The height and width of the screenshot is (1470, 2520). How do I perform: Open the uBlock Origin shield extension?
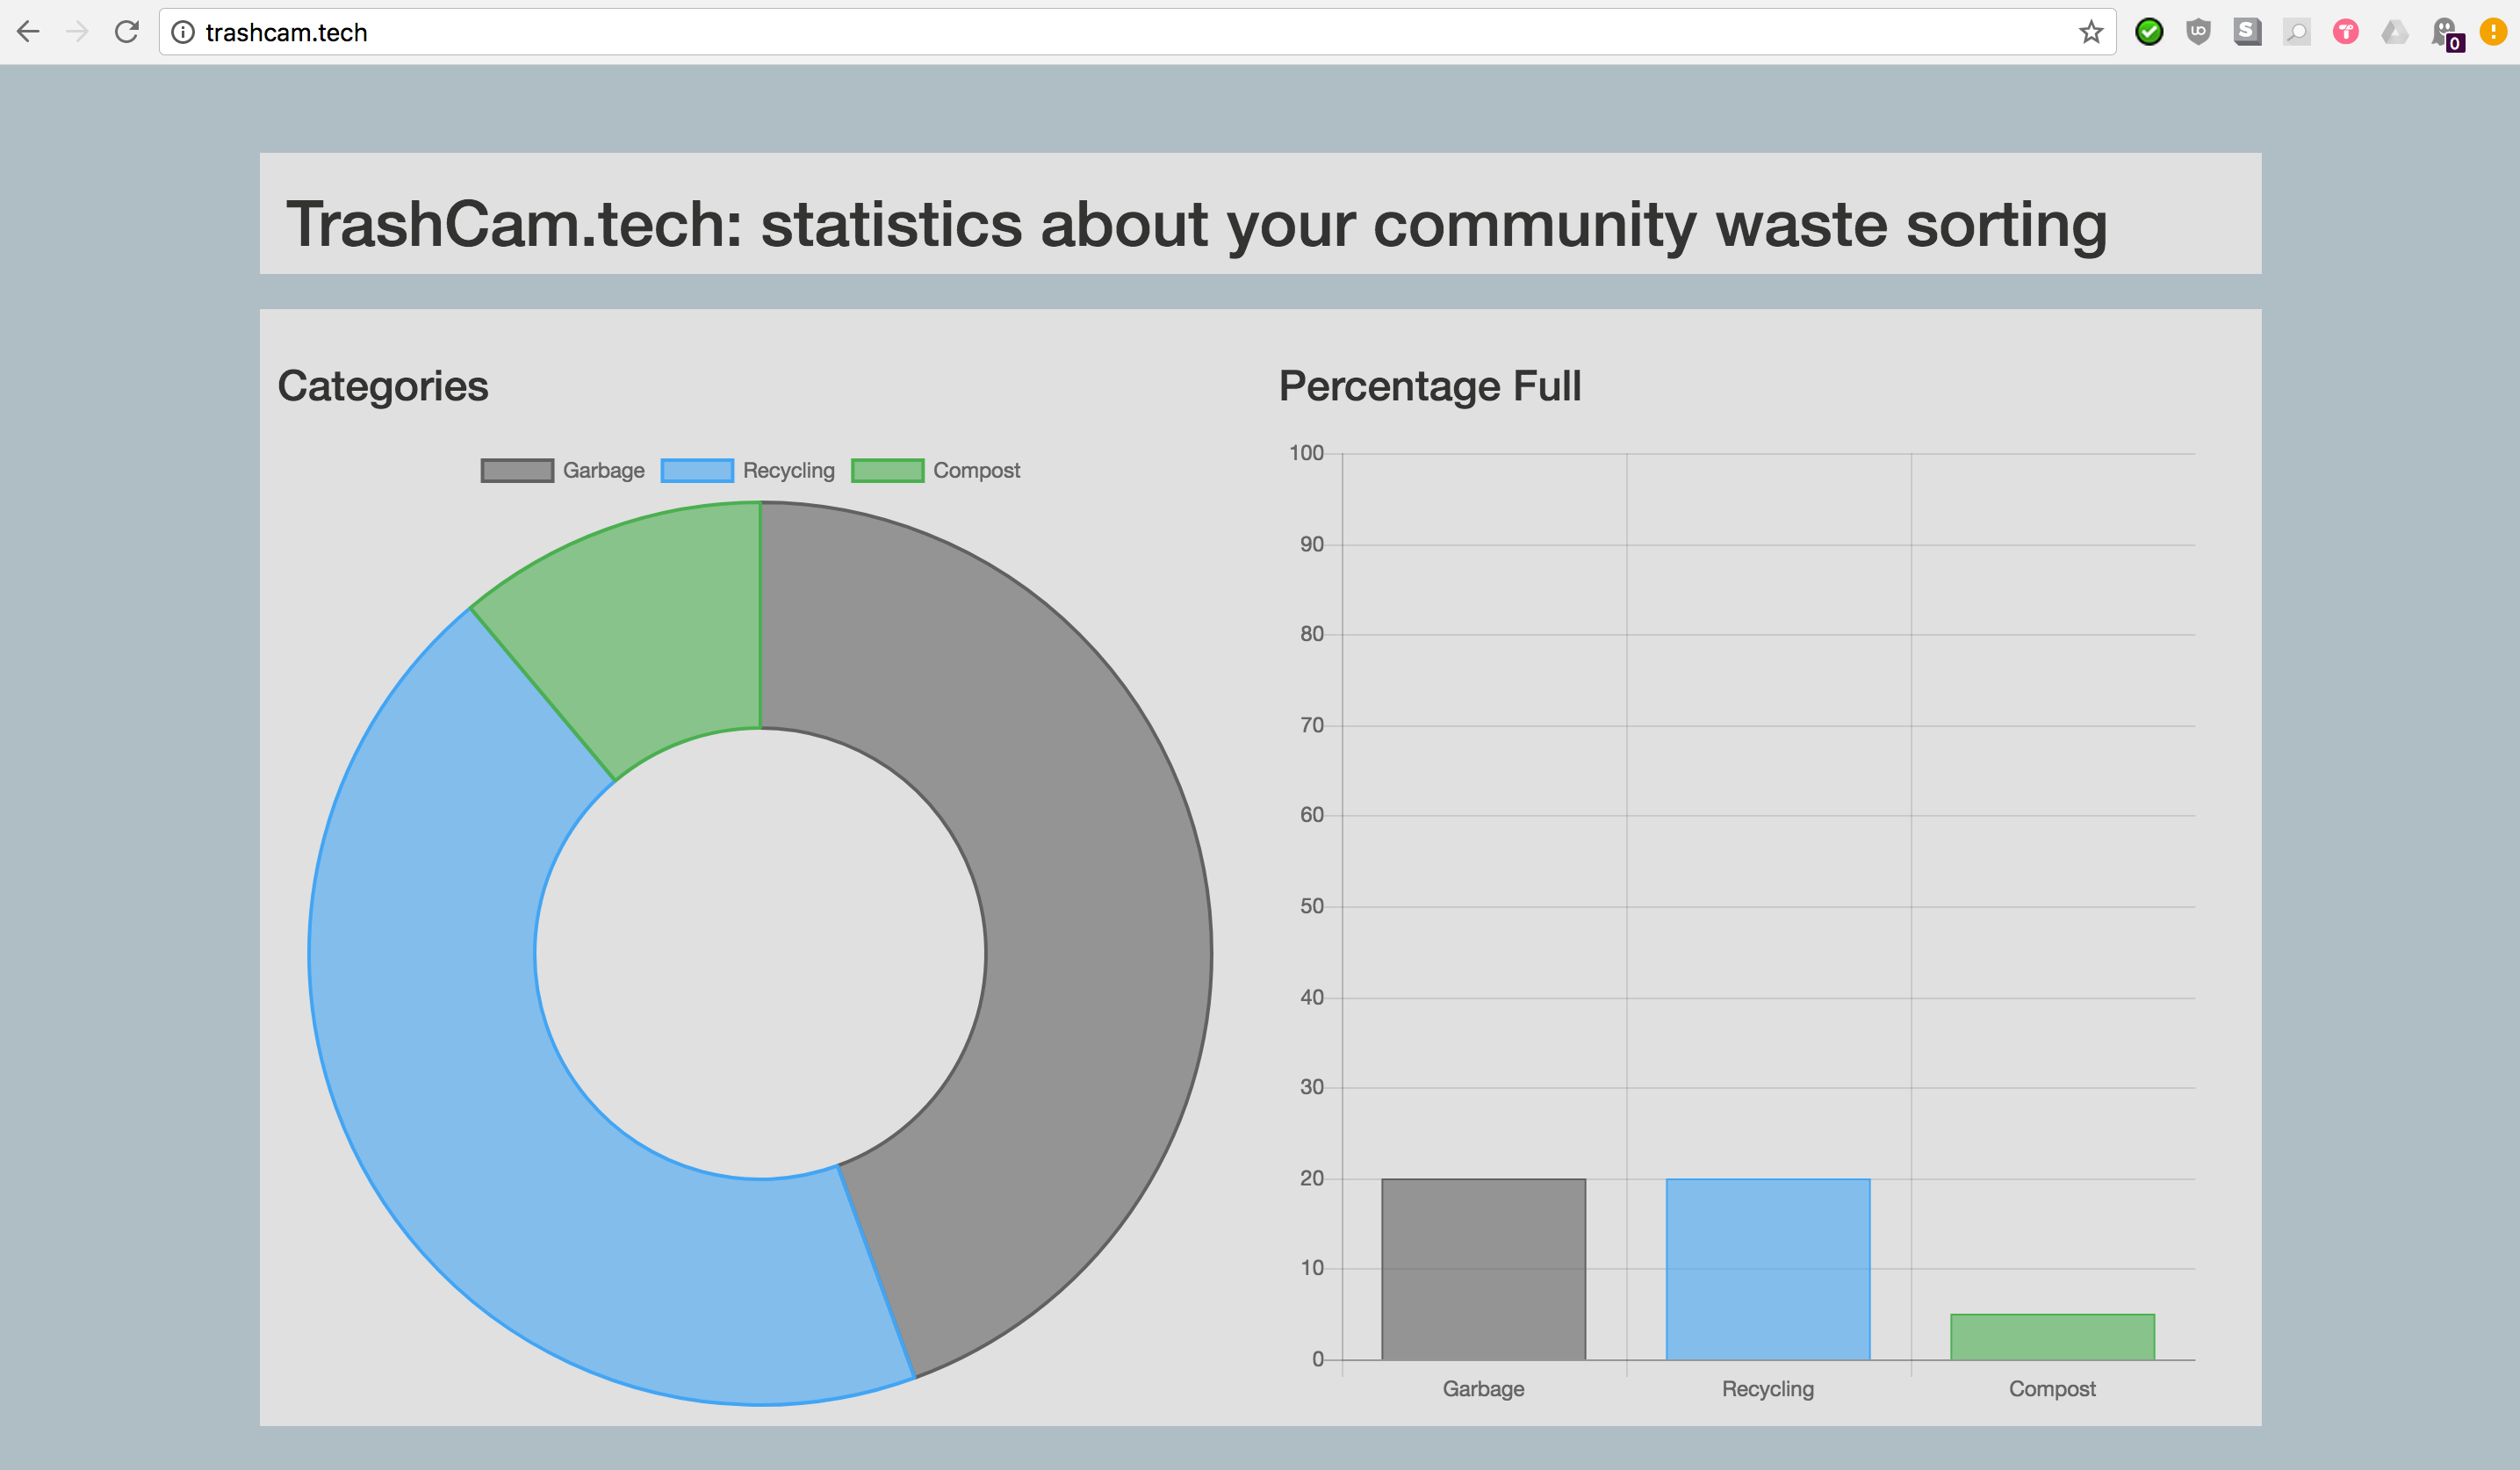coord(2198,32)
